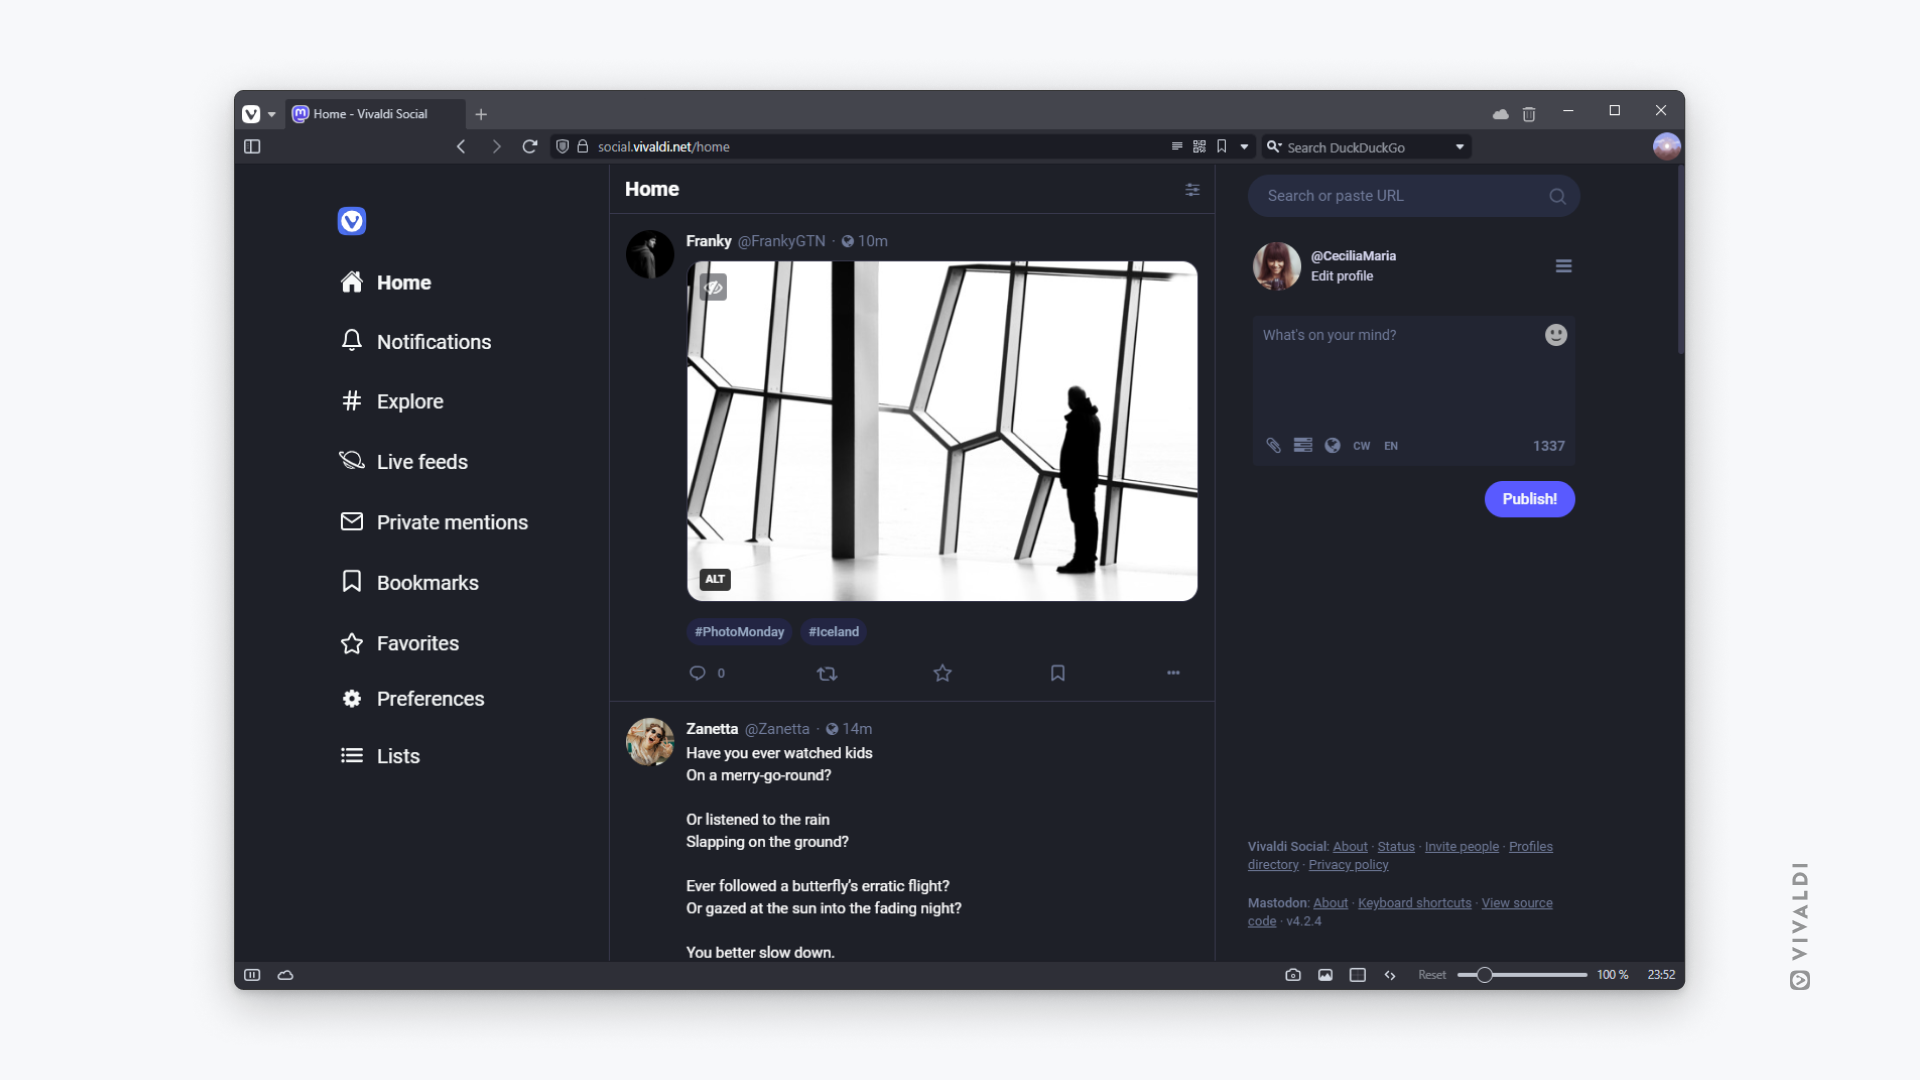Open the Explore section
This screenshot has width=1920, height=1080.
(409, 401)
